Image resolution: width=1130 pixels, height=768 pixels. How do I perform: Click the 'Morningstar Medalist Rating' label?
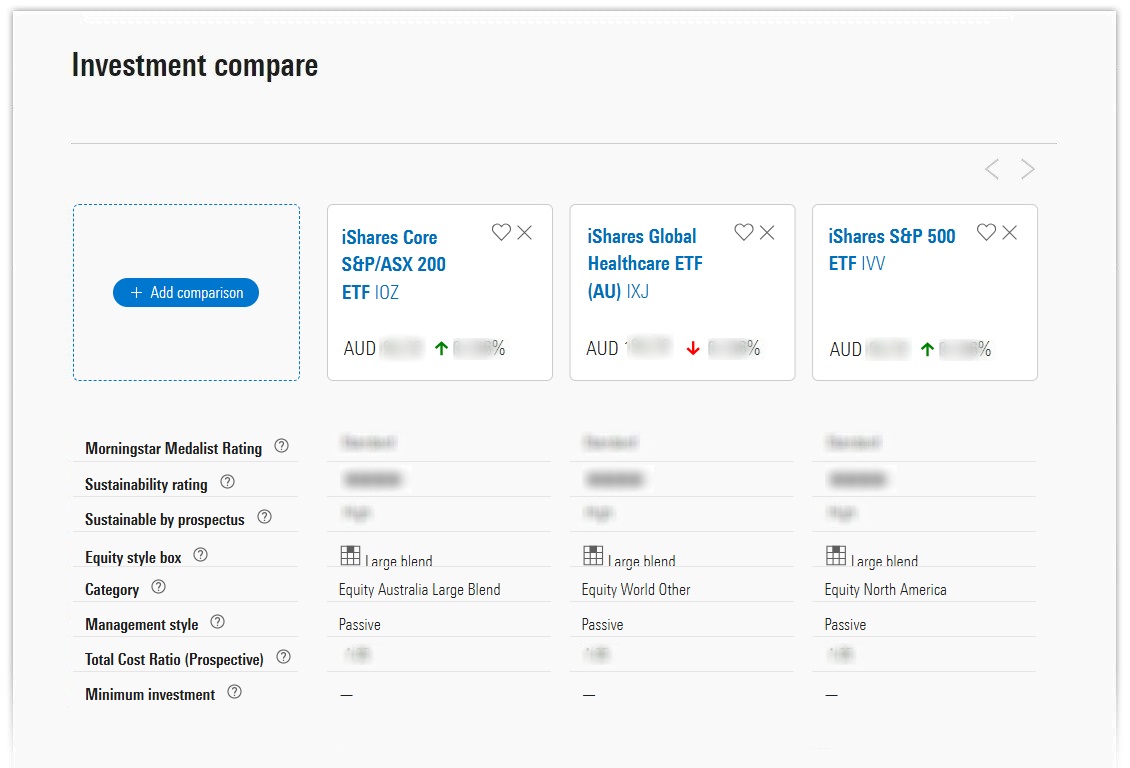click(174, 448)
